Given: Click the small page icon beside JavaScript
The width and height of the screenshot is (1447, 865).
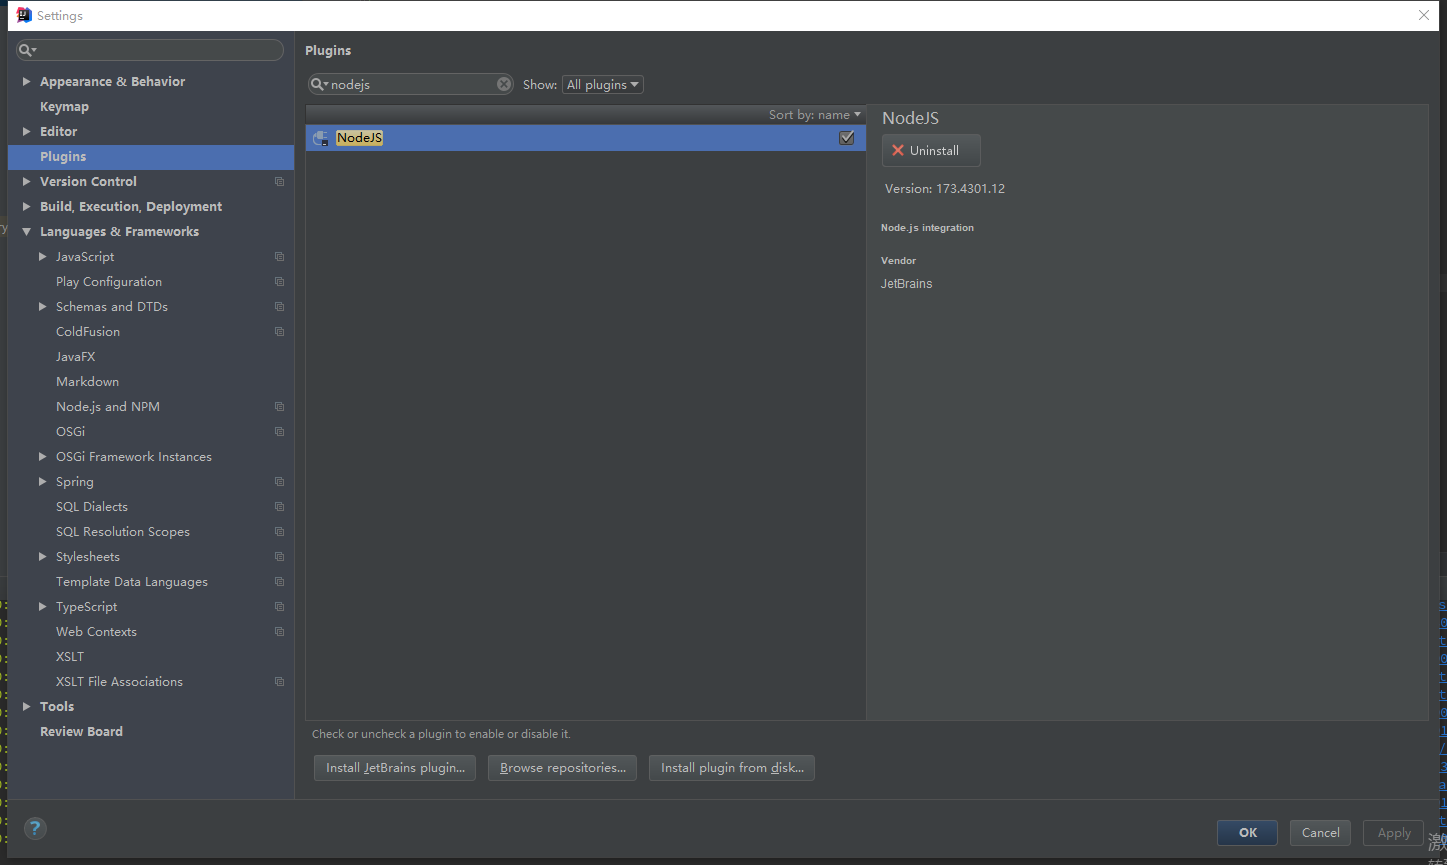Looking at the screenshot, I should [x=278, y=256].
